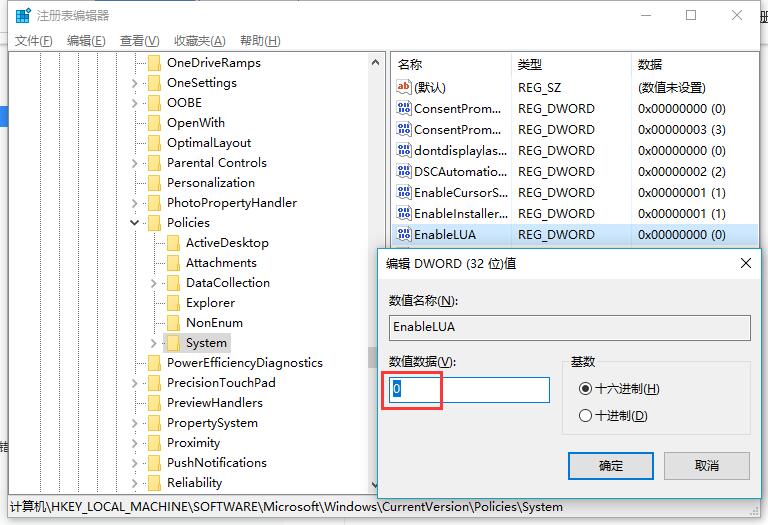This screenshot has width=768, height=525.
Task: Click the DWORD icon beside EnableLUA value
Action: tap(404, 234)
